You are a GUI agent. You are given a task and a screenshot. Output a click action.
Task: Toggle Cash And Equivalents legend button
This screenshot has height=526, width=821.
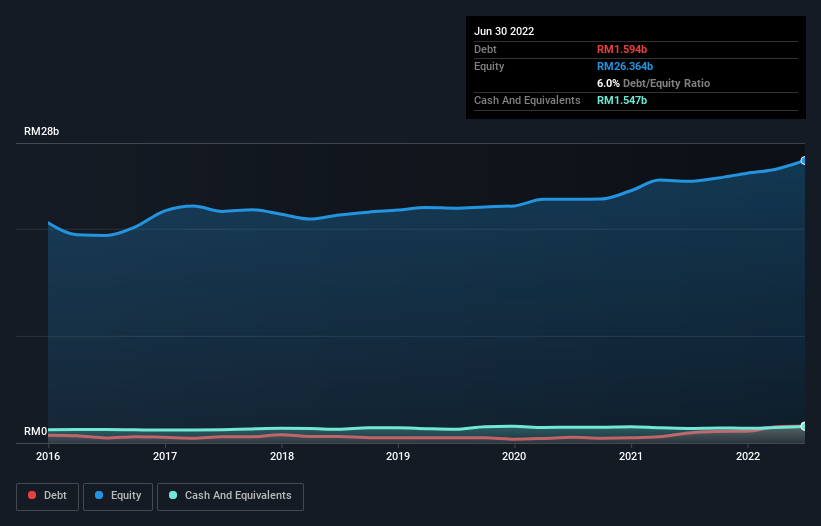coord(230,496)
